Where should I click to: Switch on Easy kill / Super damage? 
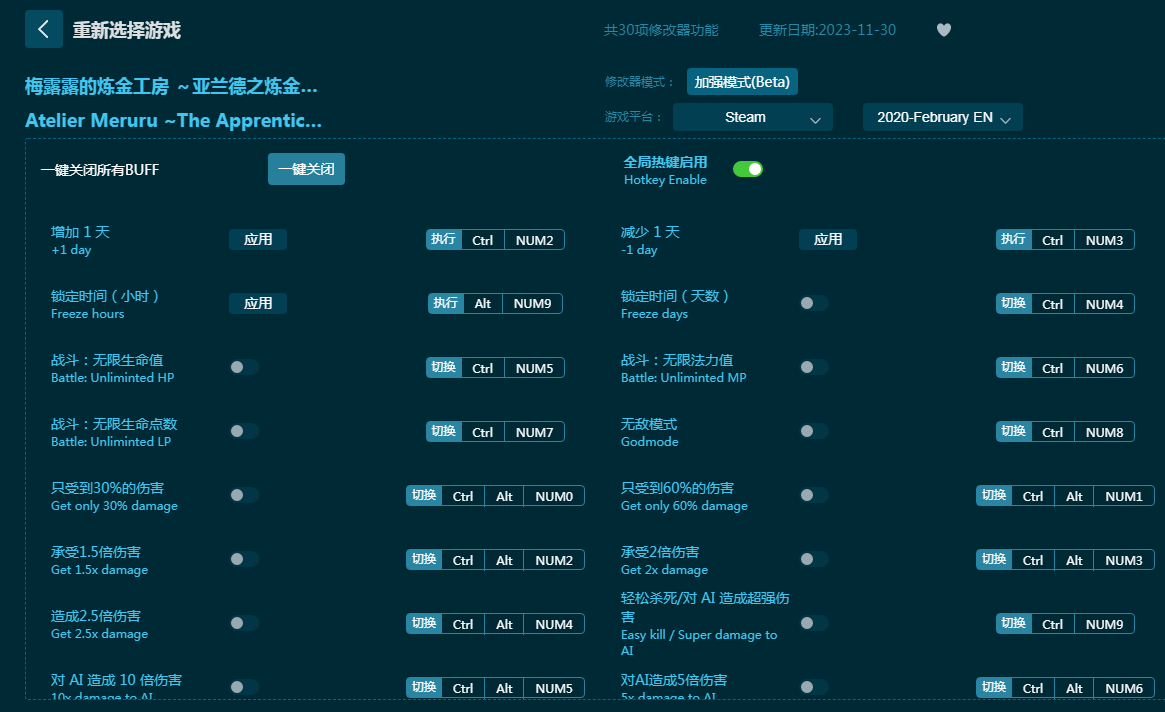point(813,623)
